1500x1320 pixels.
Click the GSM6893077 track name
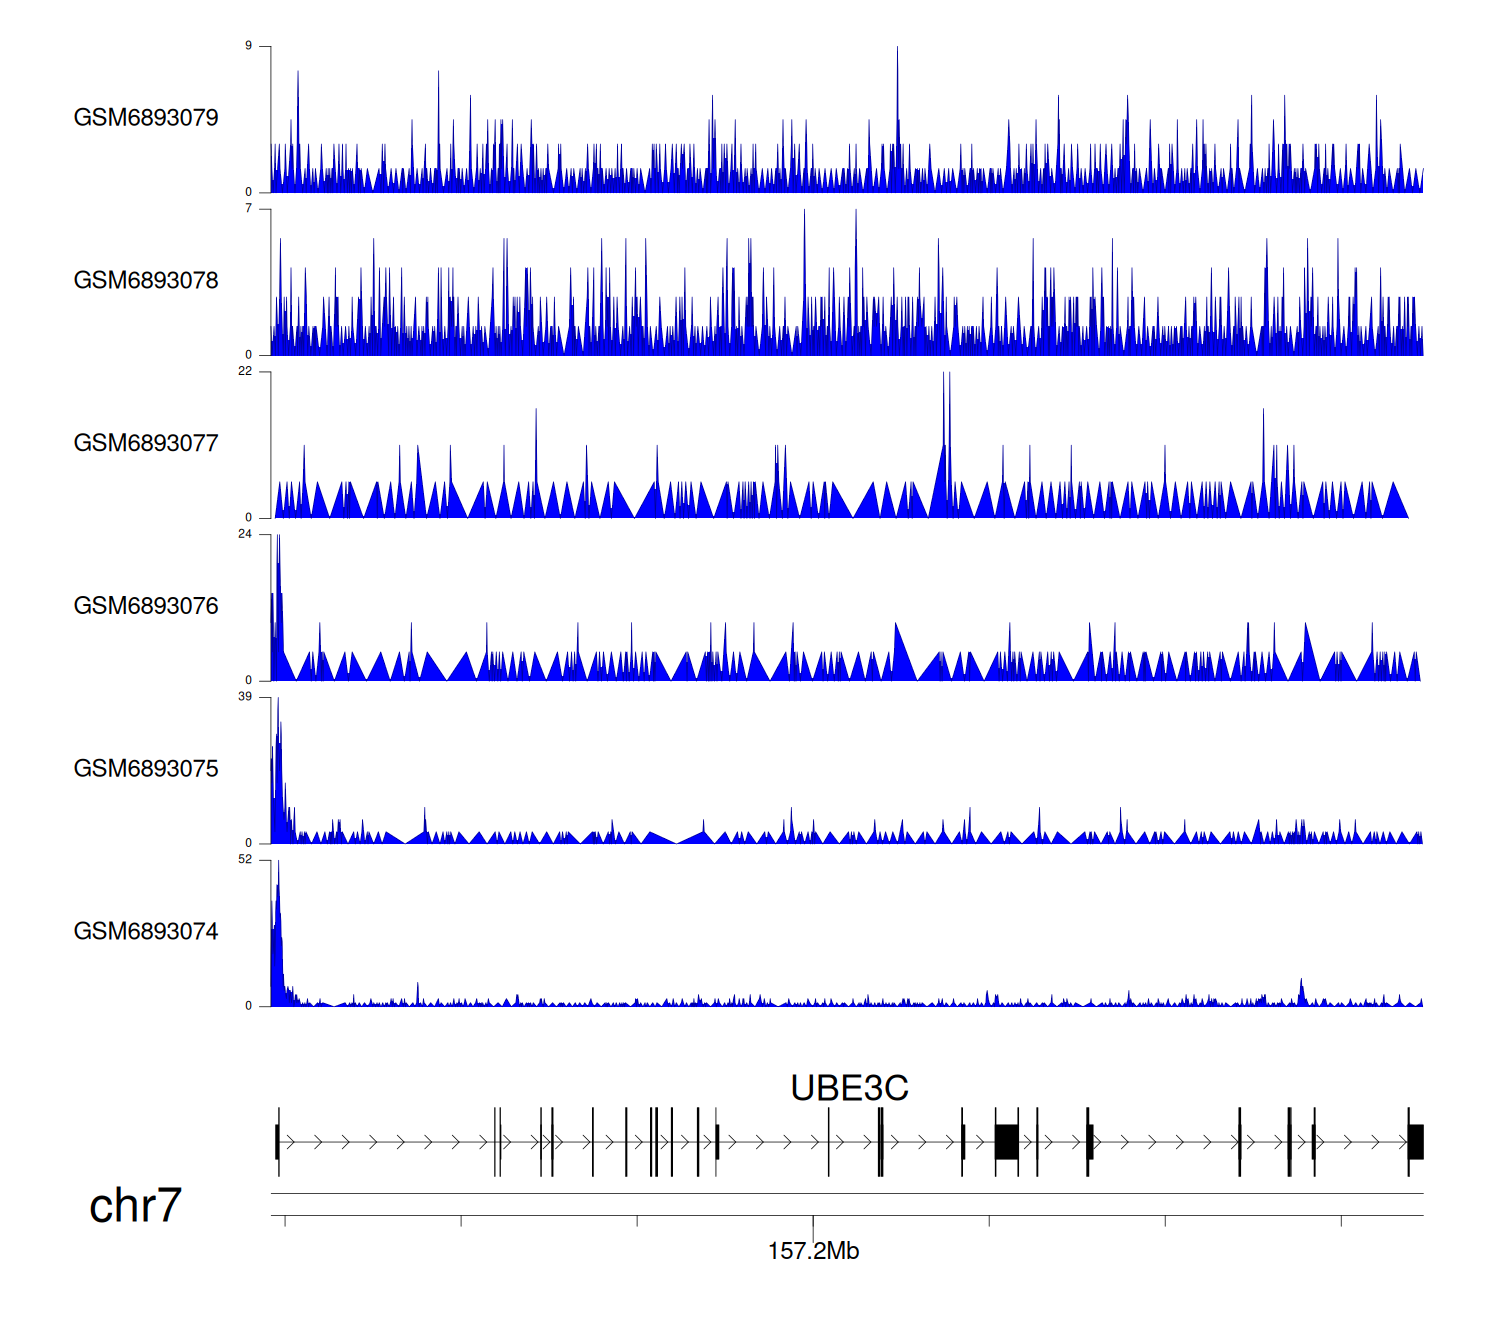tap(146, 444)
